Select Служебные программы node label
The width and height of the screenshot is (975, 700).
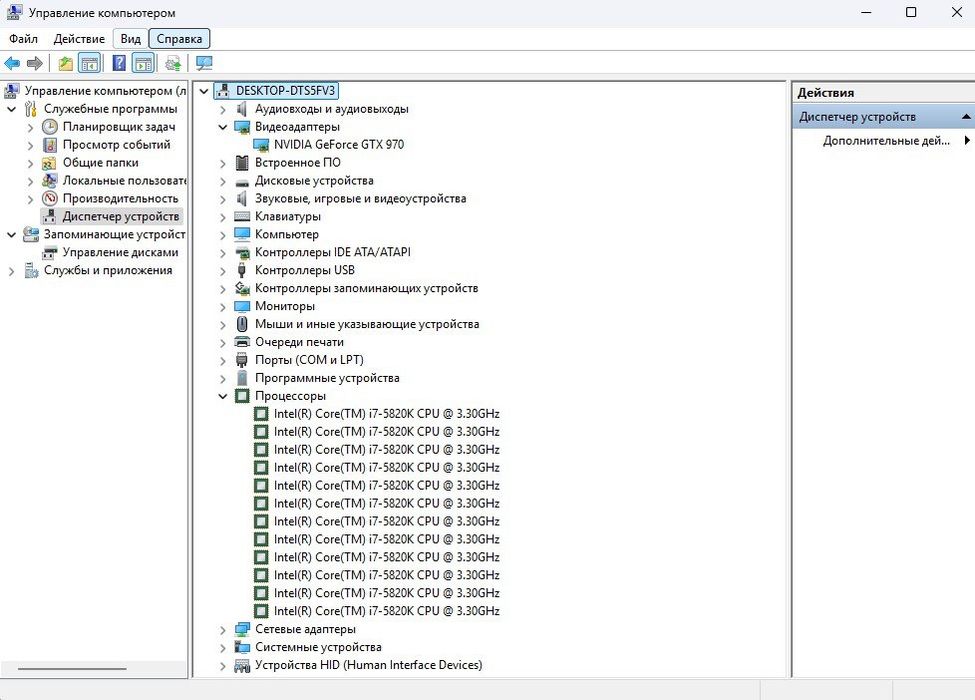(x=111, y=109)
